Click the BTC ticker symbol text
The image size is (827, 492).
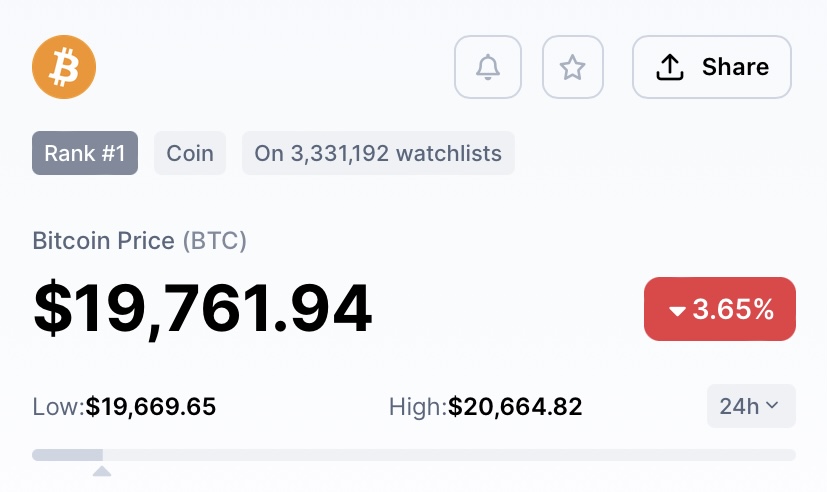[x=215, y=241]
